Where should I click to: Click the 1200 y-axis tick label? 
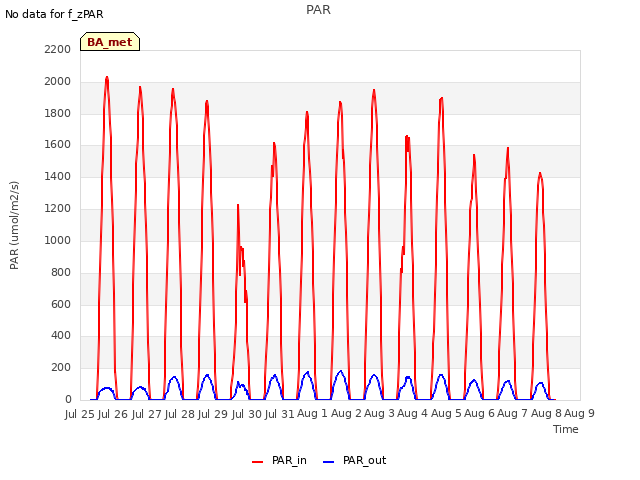click(58, 208)
